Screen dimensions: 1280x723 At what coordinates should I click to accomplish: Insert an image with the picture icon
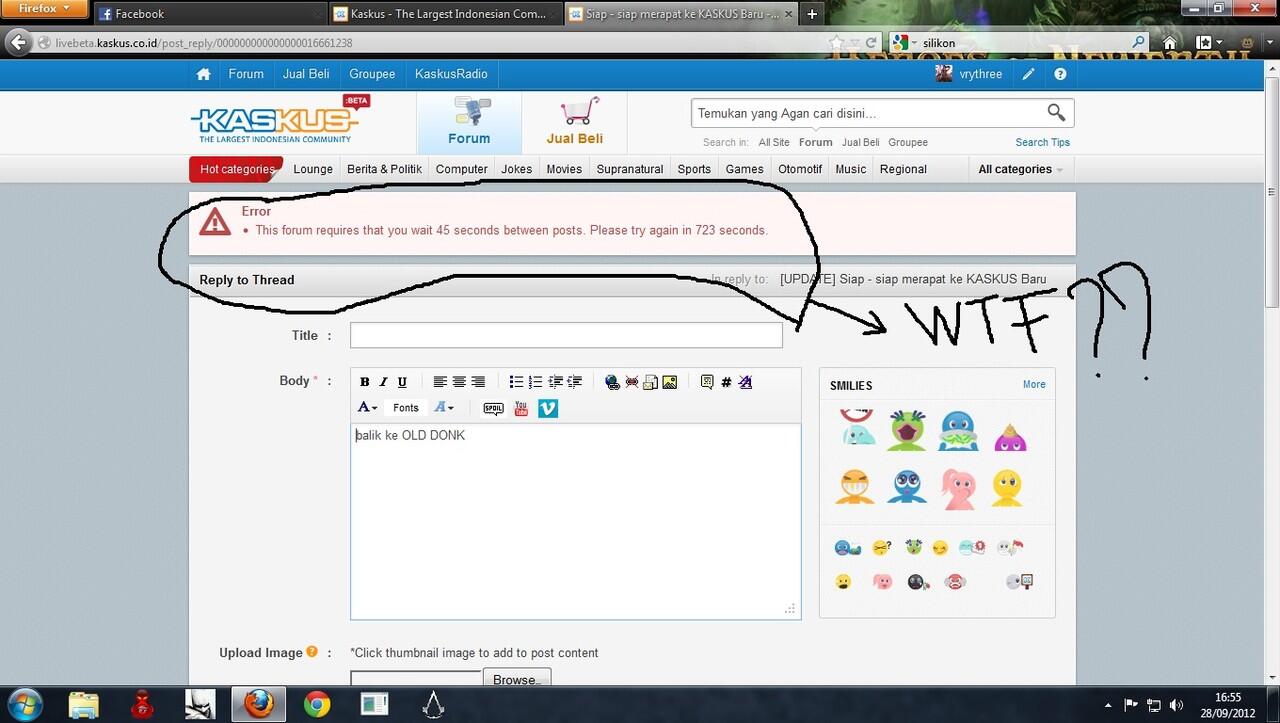click(x=670, y=382)
